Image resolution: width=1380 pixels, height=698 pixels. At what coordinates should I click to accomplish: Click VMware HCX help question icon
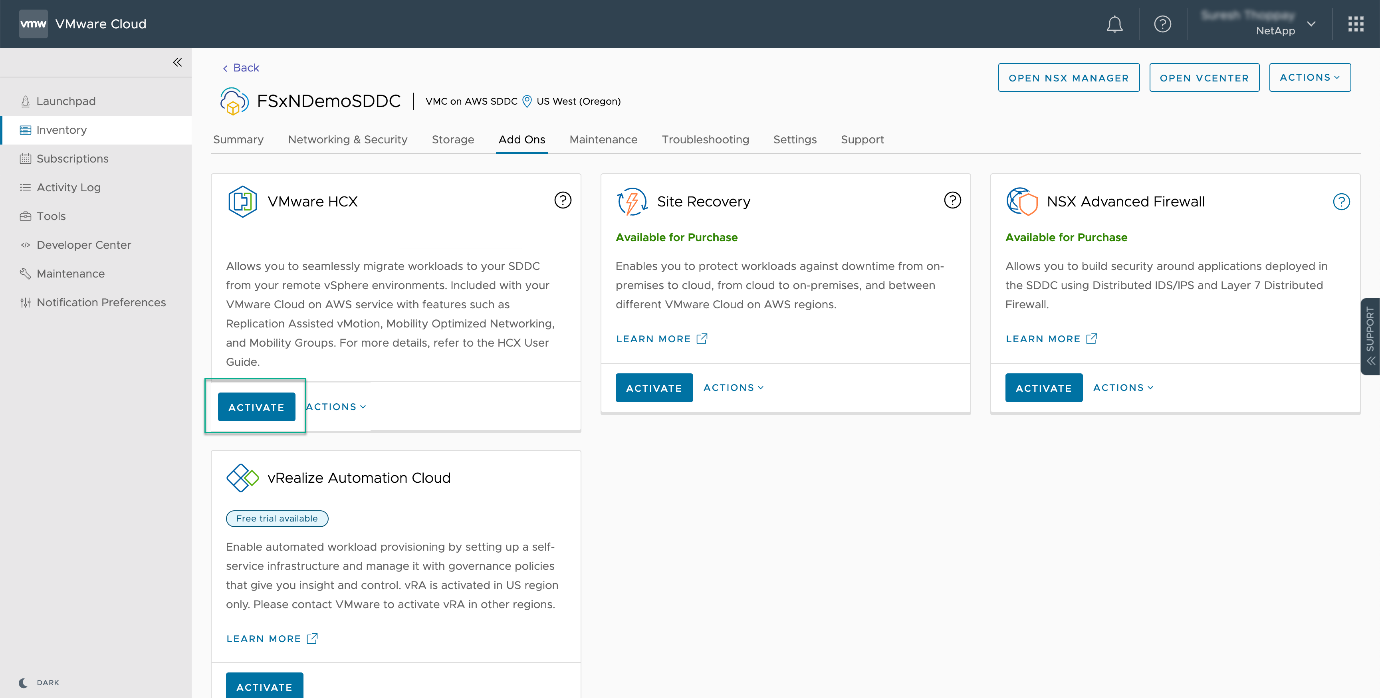click(563, 200)
